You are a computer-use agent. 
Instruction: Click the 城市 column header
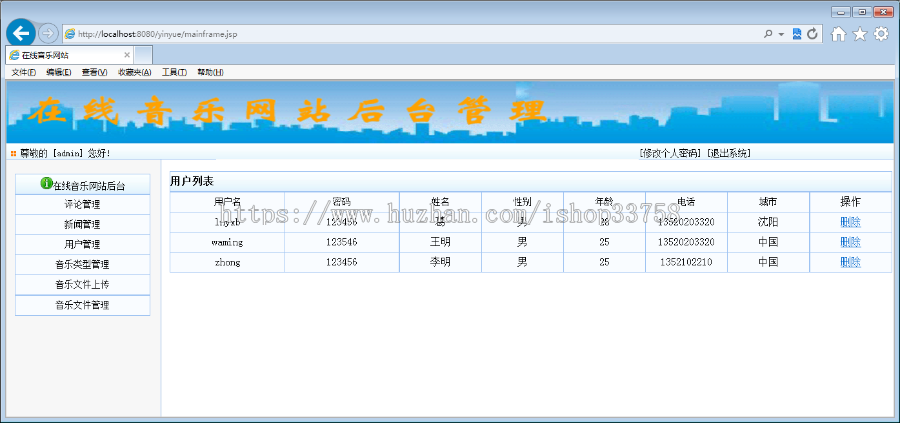(x=768, y=201)
